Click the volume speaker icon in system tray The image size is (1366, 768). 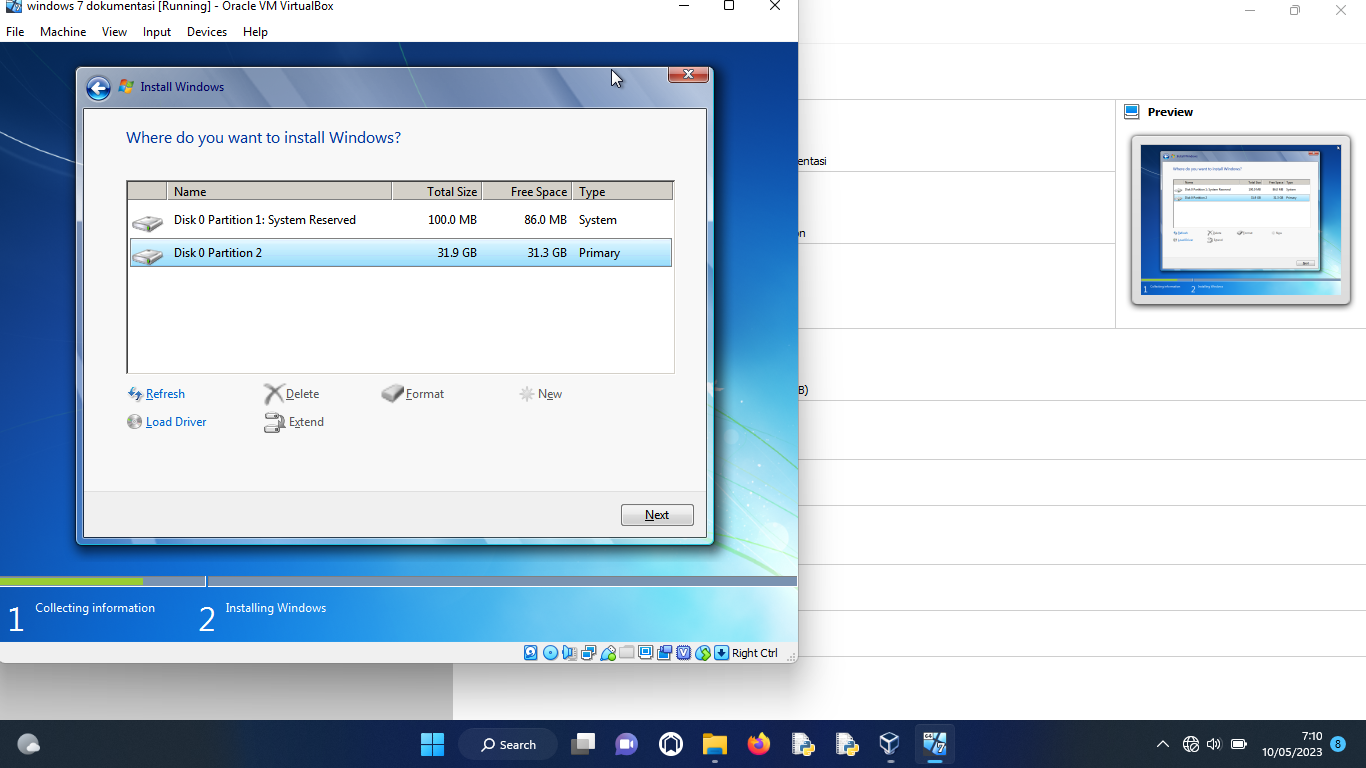click(x=1214, y=744)
